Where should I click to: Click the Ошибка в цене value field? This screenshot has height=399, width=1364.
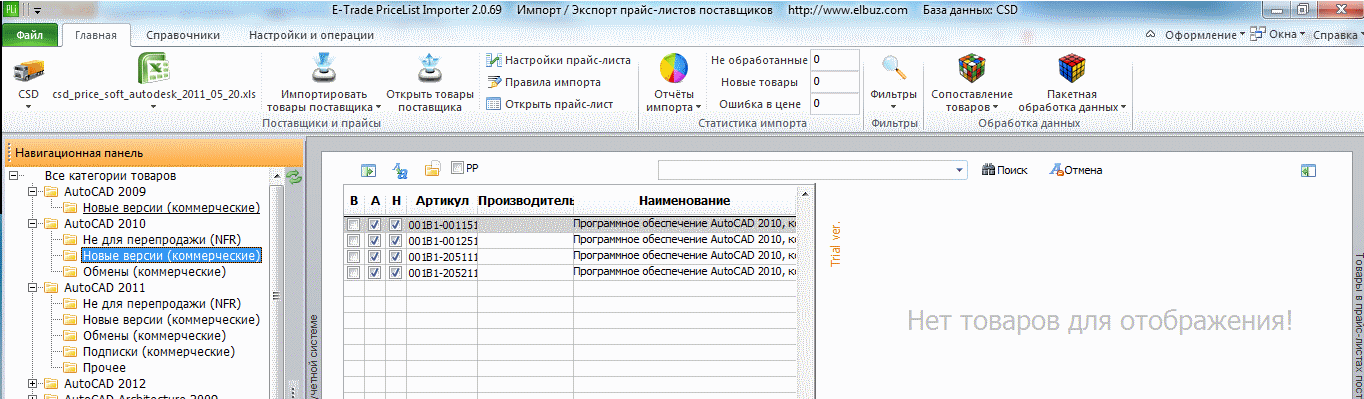point(835,104)
